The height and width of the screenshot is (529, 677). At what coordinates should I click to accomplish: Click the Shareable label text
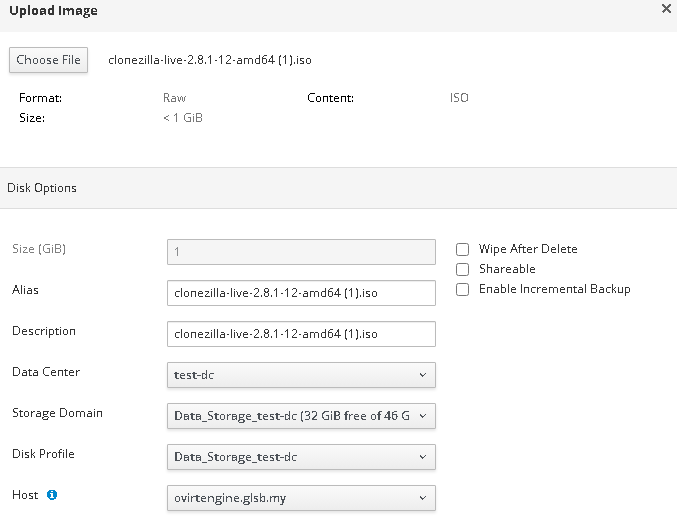click(x=507, y=269)
